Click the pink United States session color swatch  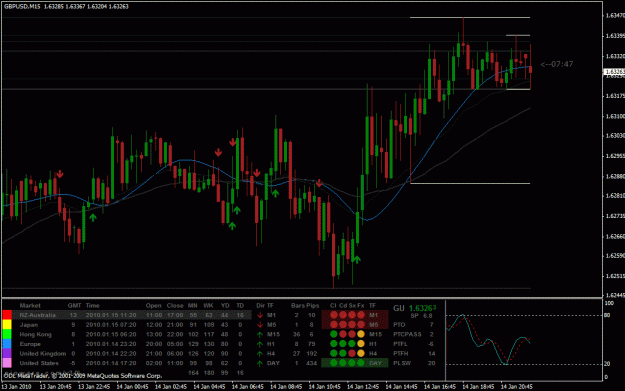tap(7, 363)
